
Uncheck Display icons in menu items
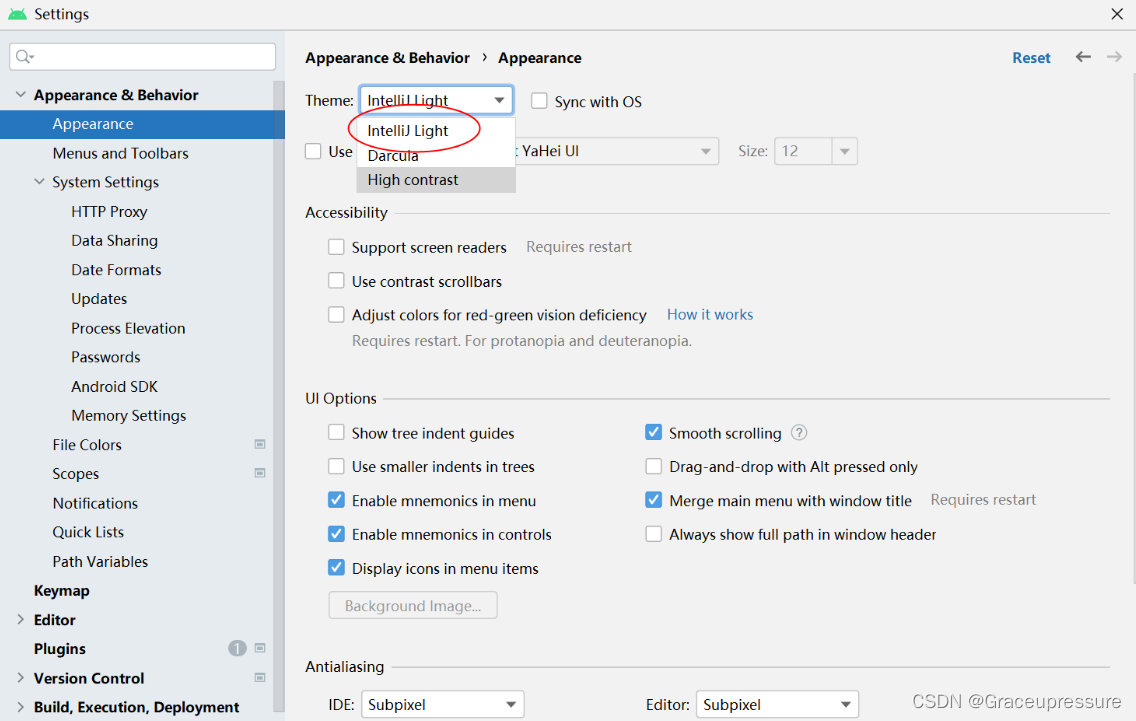(336, 567)
